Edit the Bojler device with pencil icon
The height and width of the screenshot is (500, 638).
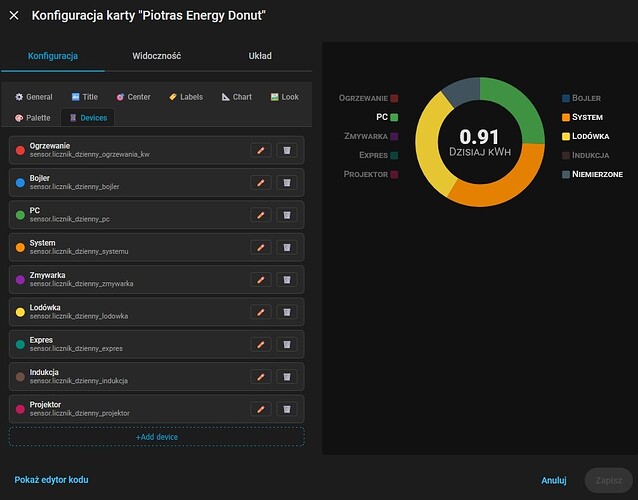pyautogui.click(x=261, y=183)
